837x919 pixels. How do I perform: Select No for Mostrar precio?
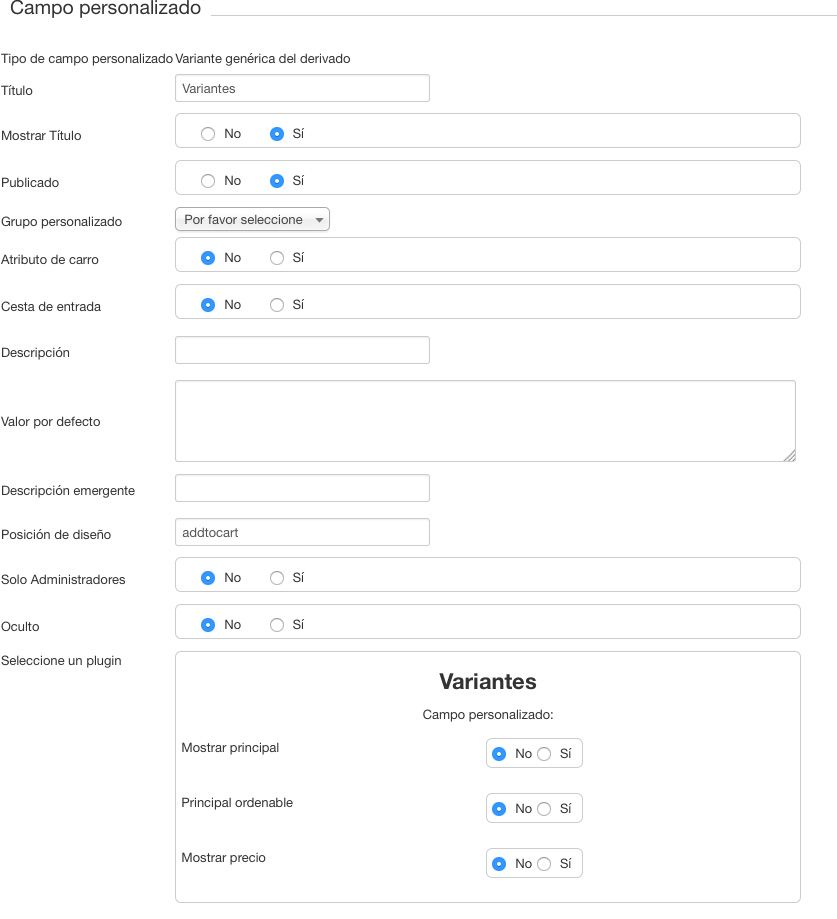499,864
